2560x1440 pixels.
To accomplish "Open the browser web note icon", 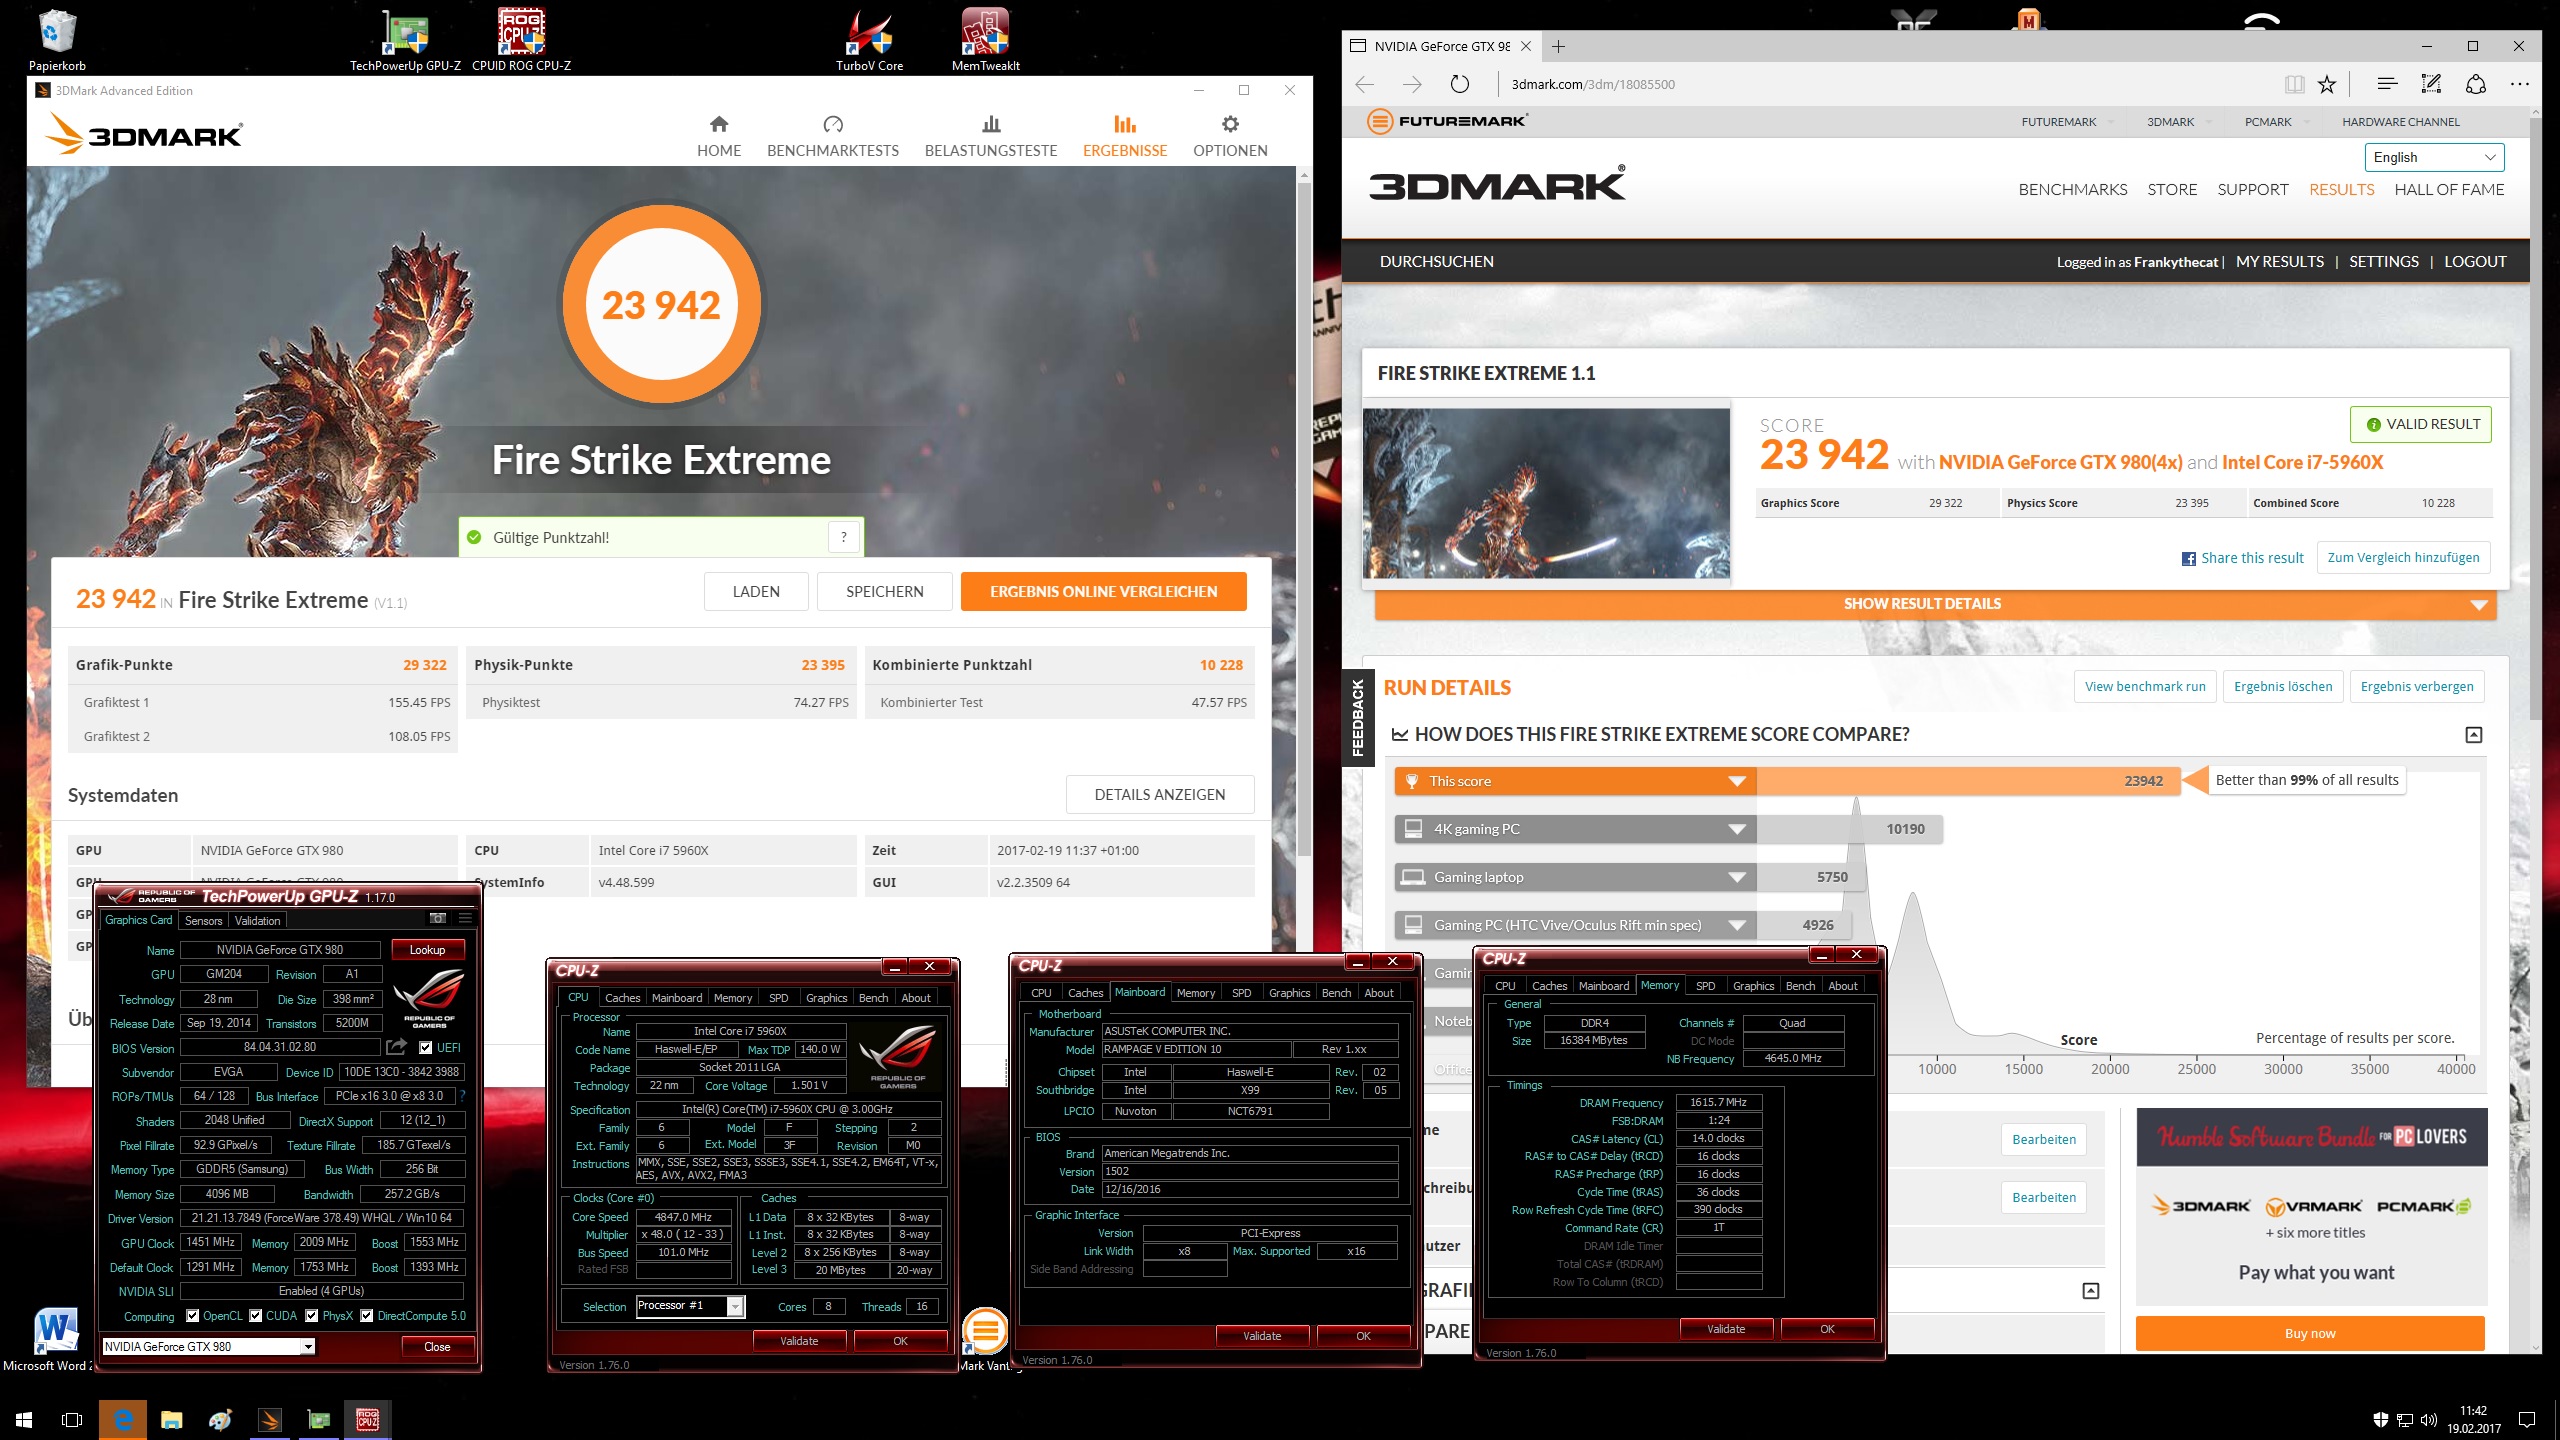I will tap(2431, 84).
